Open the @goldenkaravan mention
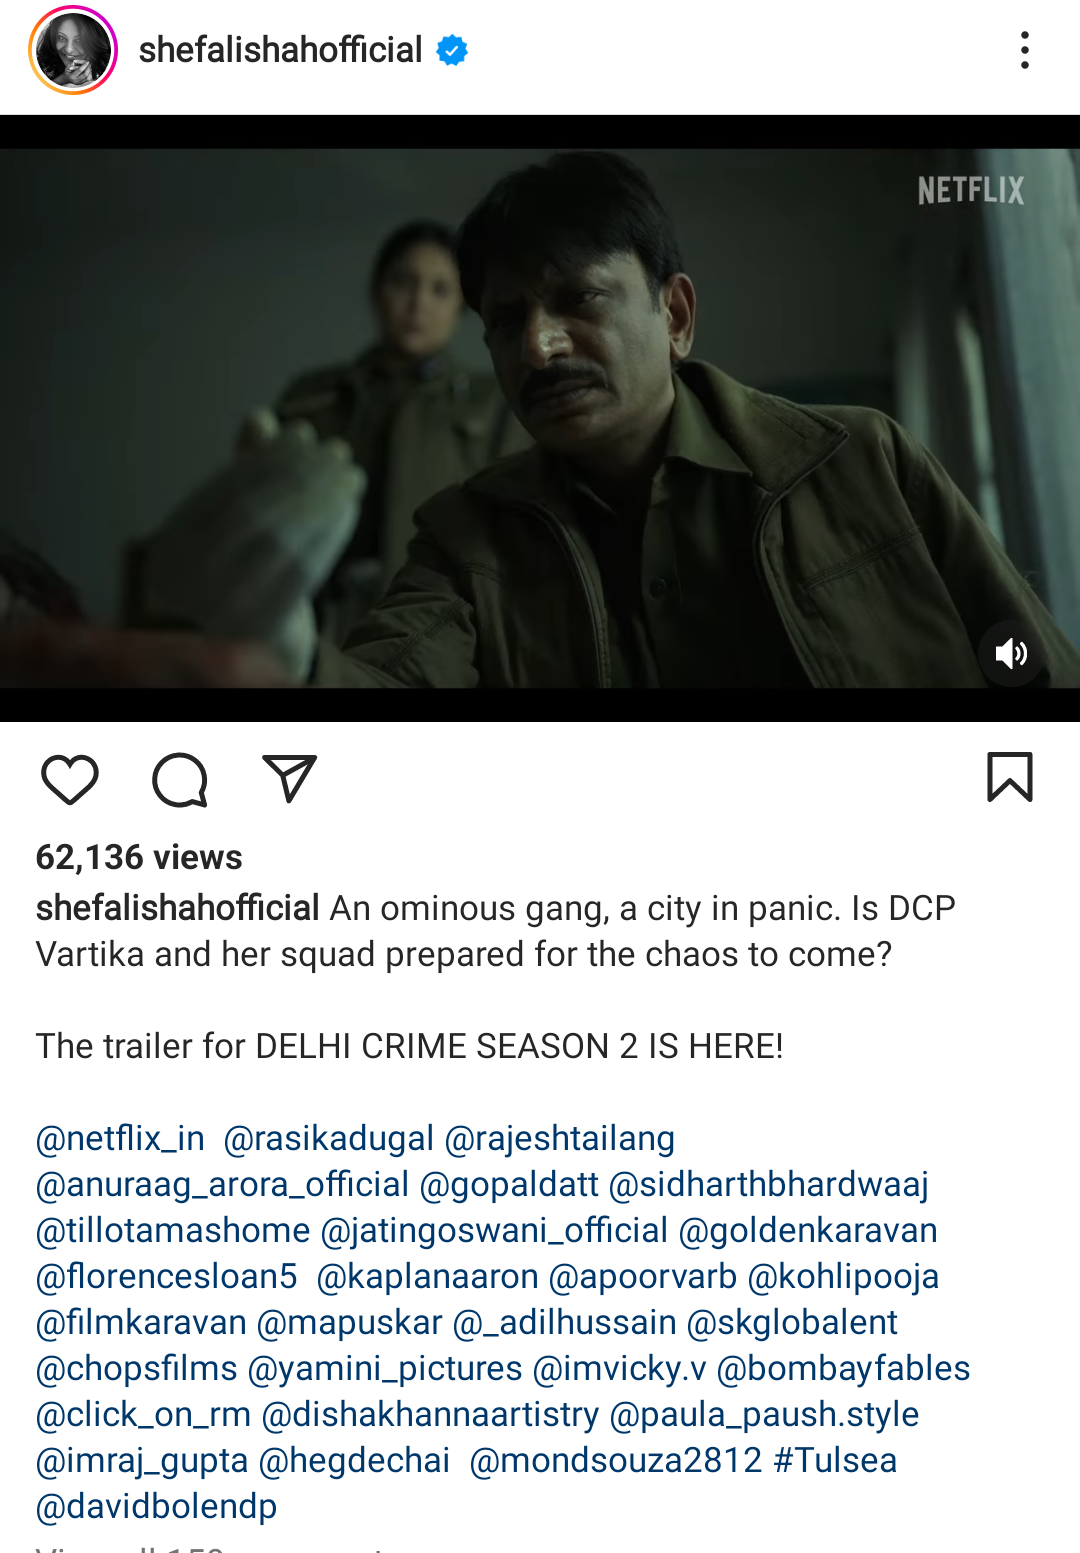1080x1553 pixels. coord(808,1230)
